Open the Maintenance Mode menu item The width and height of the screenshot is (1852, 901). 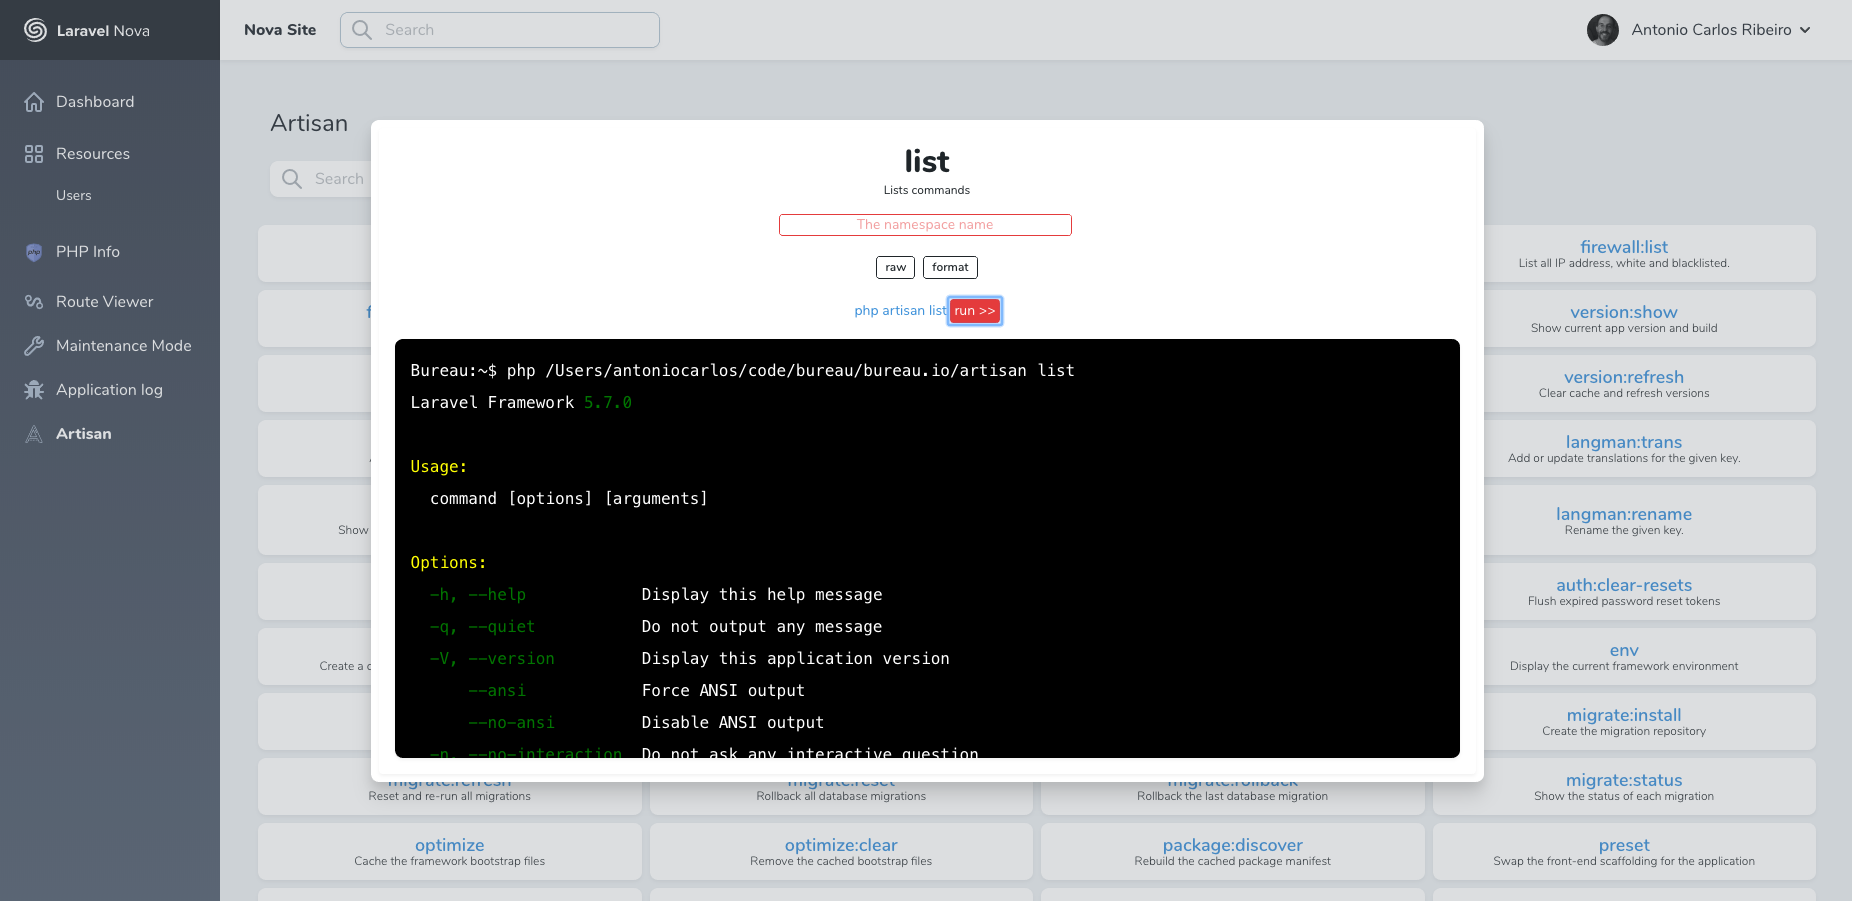124,346
